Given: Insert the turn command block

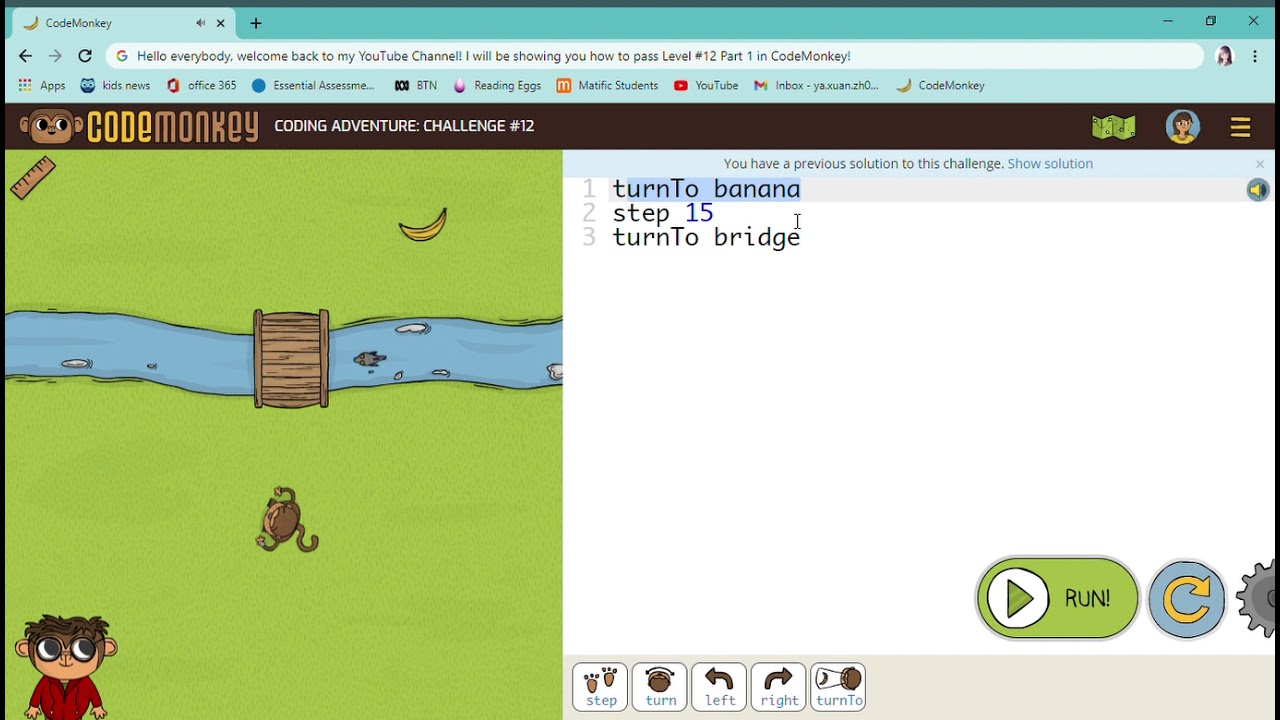Looking at the screenshot, I should pyautogui.click(x=660, y=687).
